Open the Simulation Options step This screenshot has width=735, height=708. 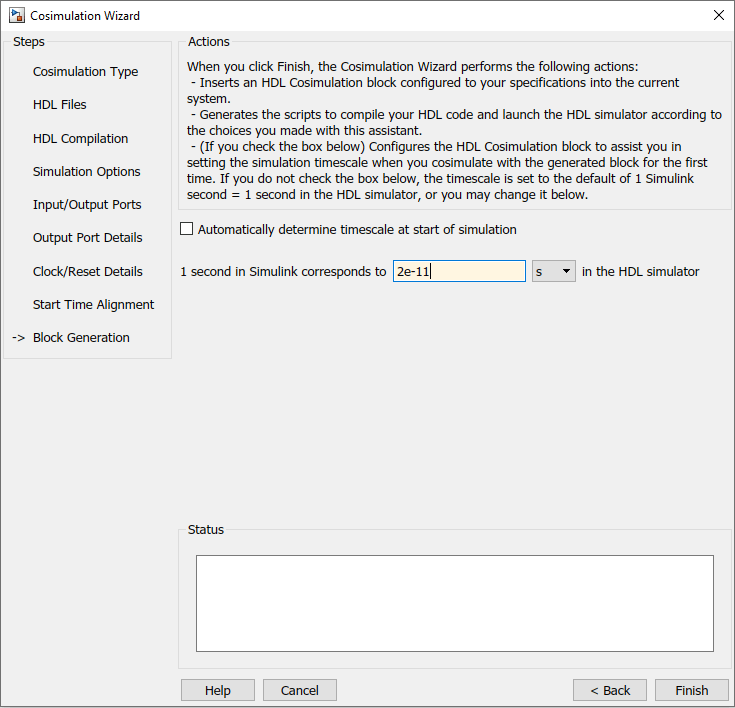click(x=86, y=172)
